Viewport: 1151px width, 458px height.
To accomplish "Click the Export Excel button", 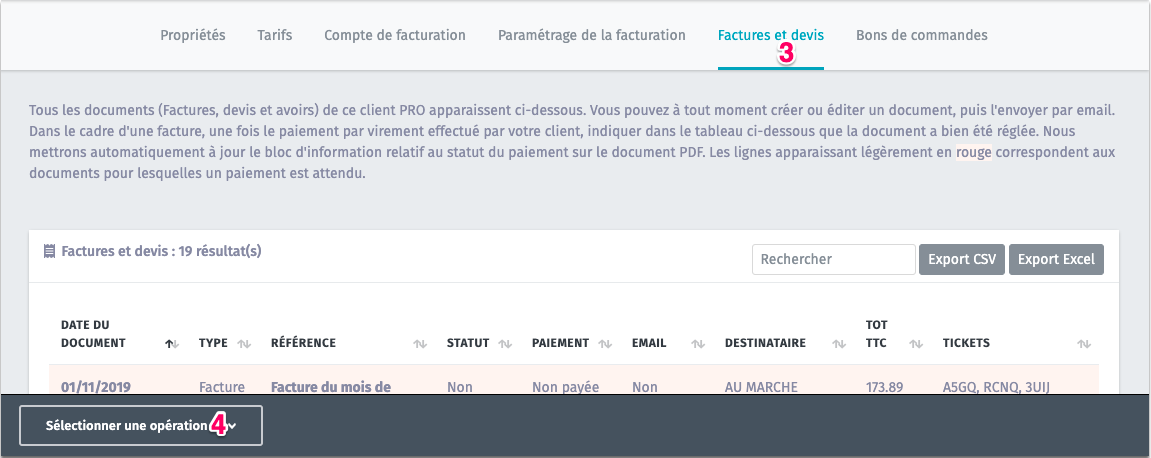I will (x=1056, y=259).
